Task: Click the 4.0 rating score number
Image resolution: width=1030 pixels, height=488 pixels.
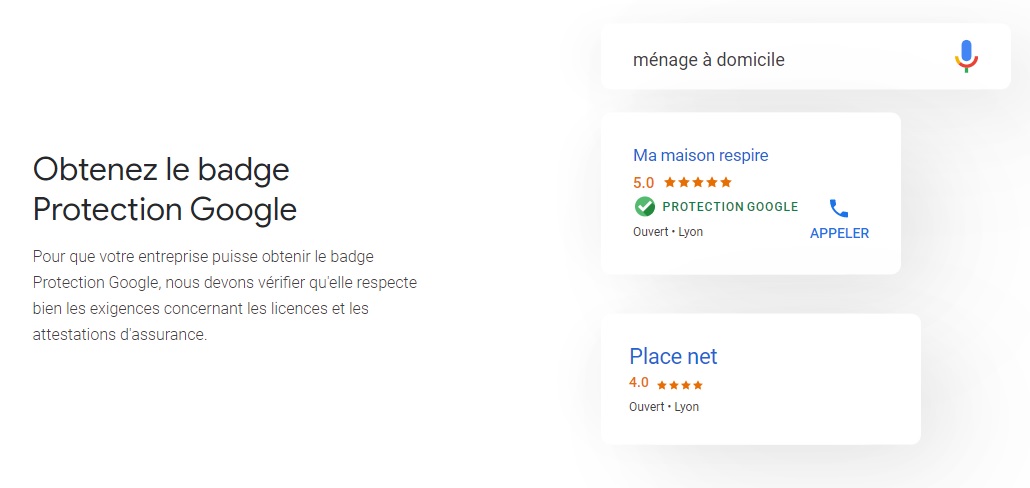Action: point(638,382)
